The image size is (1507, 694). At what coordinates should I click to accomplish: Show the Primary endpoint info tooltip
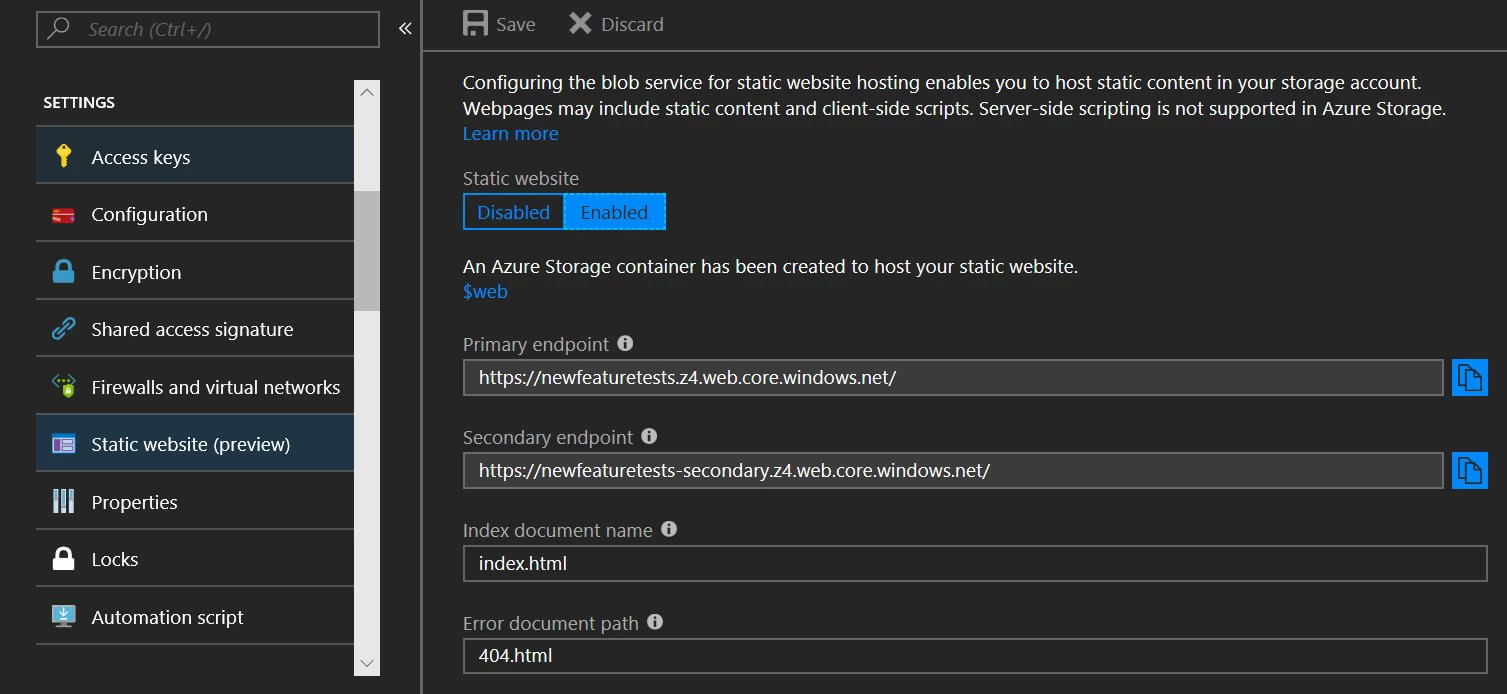tap(625, 343)
